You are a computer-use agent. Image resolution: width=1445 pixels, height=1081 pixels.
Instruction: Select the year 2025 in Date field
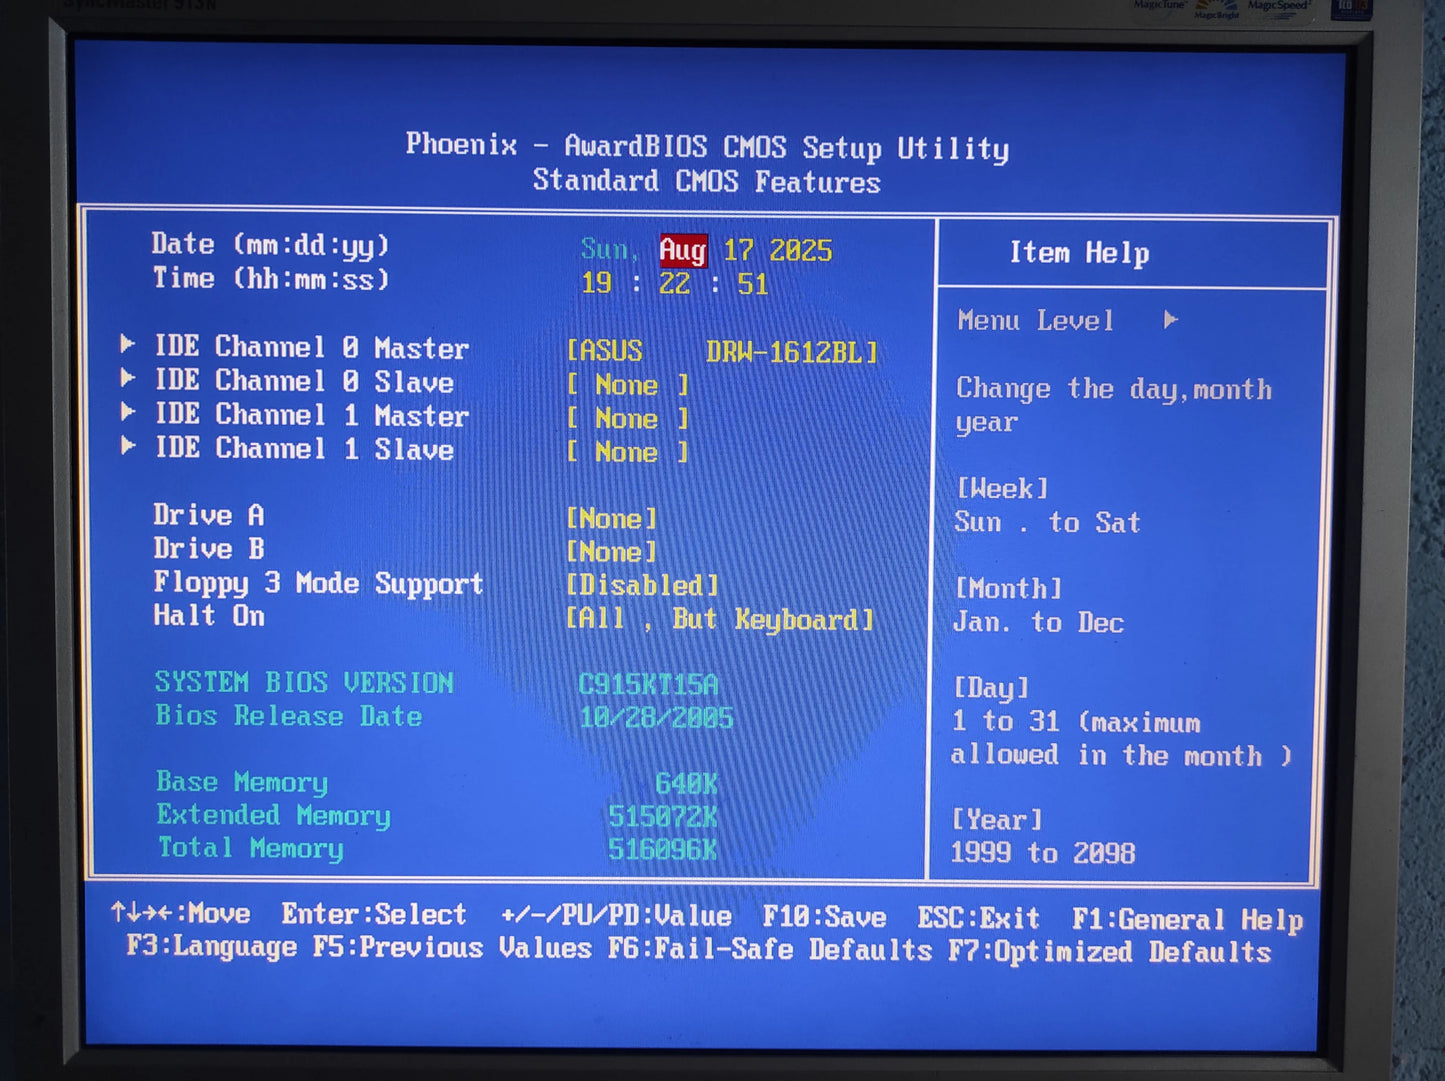coord(800,250)
